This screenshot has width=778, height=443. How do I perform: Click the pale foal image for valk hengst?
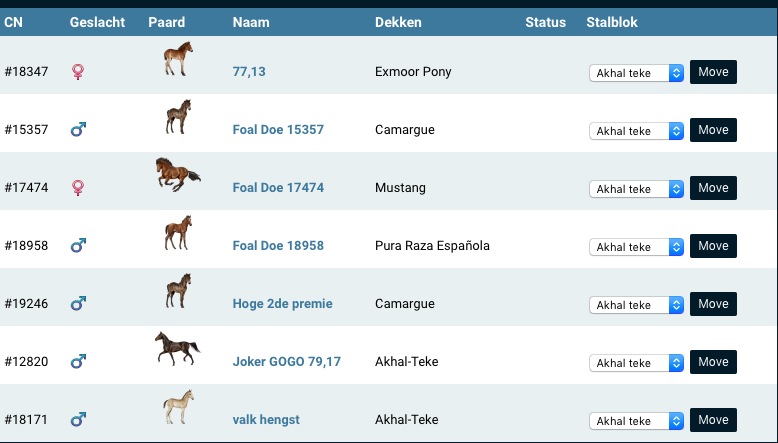coord(178,408)
